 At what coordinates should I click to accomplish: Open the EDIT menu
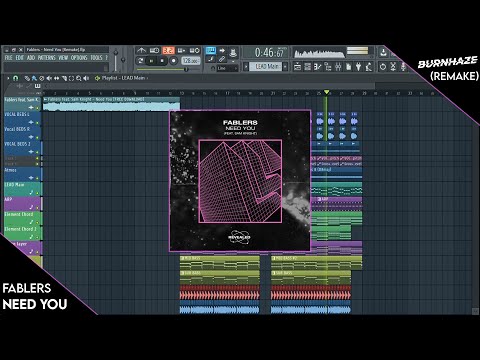(20, 58)
